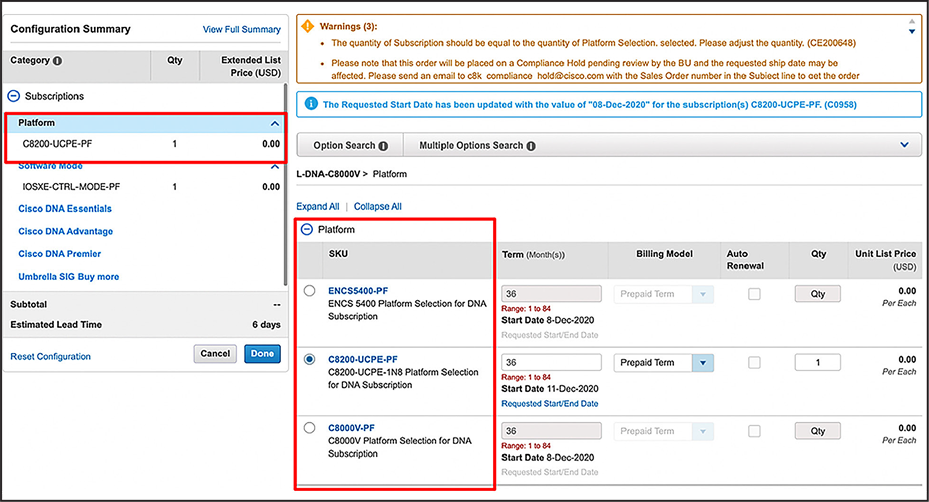Click Reset Configuration link

[50, 356]
